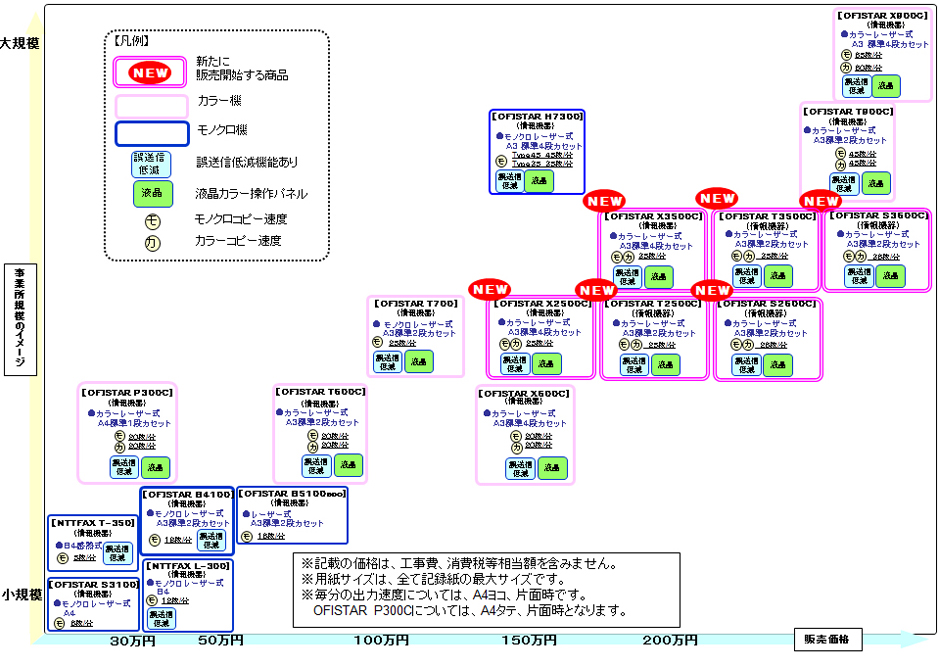Screen dimensions: 939x667
Task: Click the green 液晶 icon in the legend
Action: [x=153, y=193]
